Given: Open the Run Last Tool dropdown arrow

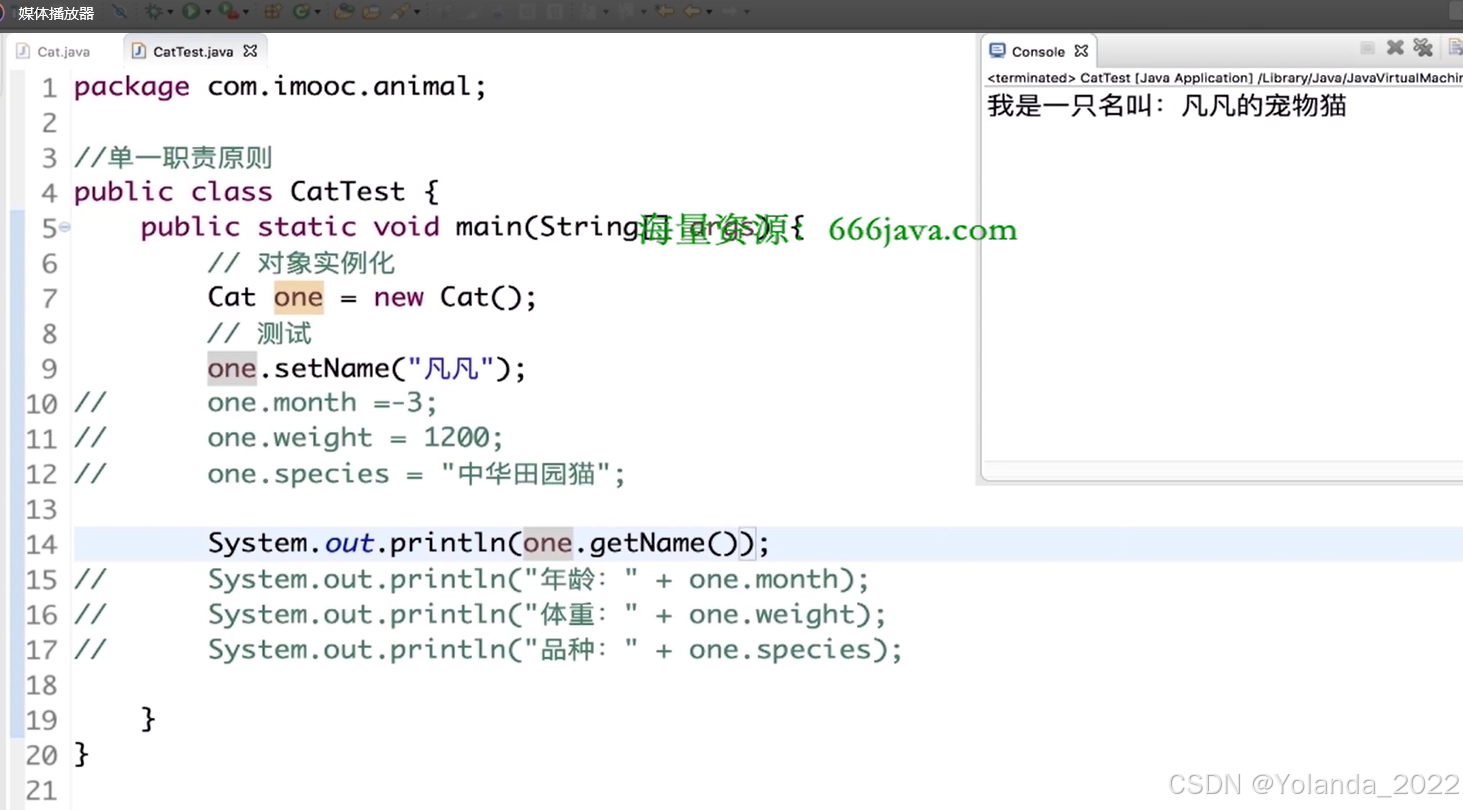Looking at the screenshot, I should pos(245,12).
